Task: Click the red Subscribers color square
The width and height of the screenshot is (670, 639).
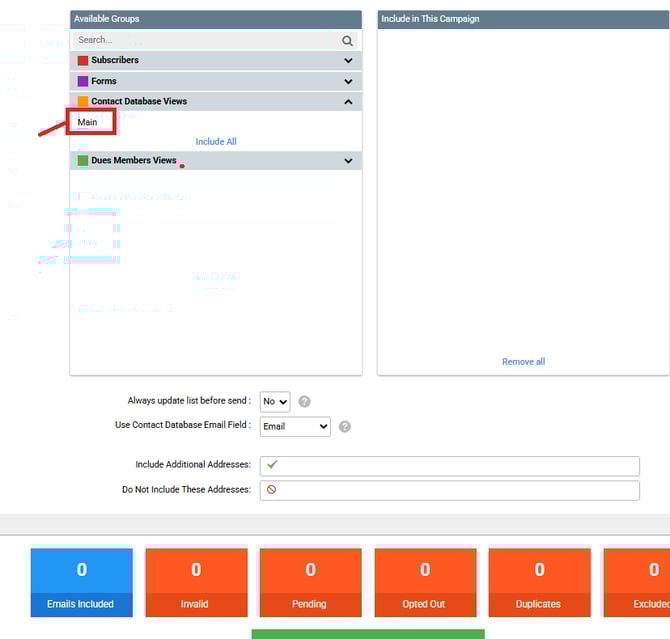Action: click(x=83, y=61)
